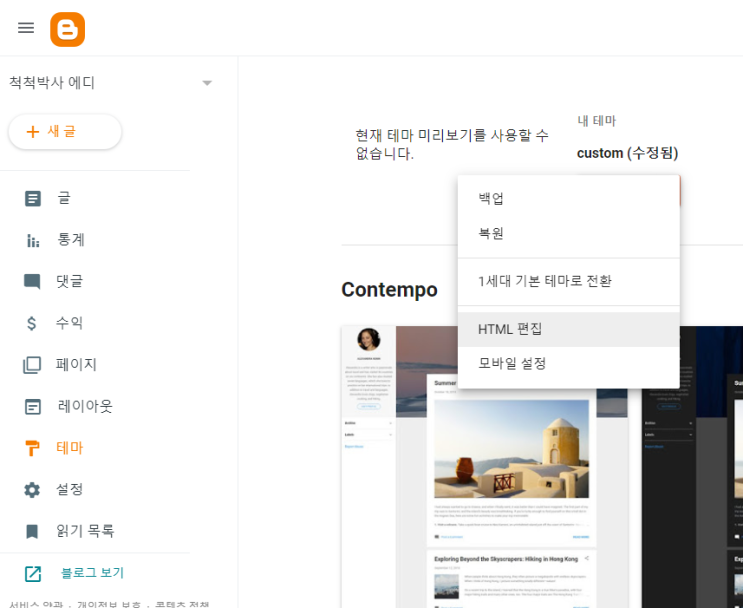743x608 pixels.
Task: Expand the 척척박사 에디 blog selector dropdown
Action: point(207,83)
